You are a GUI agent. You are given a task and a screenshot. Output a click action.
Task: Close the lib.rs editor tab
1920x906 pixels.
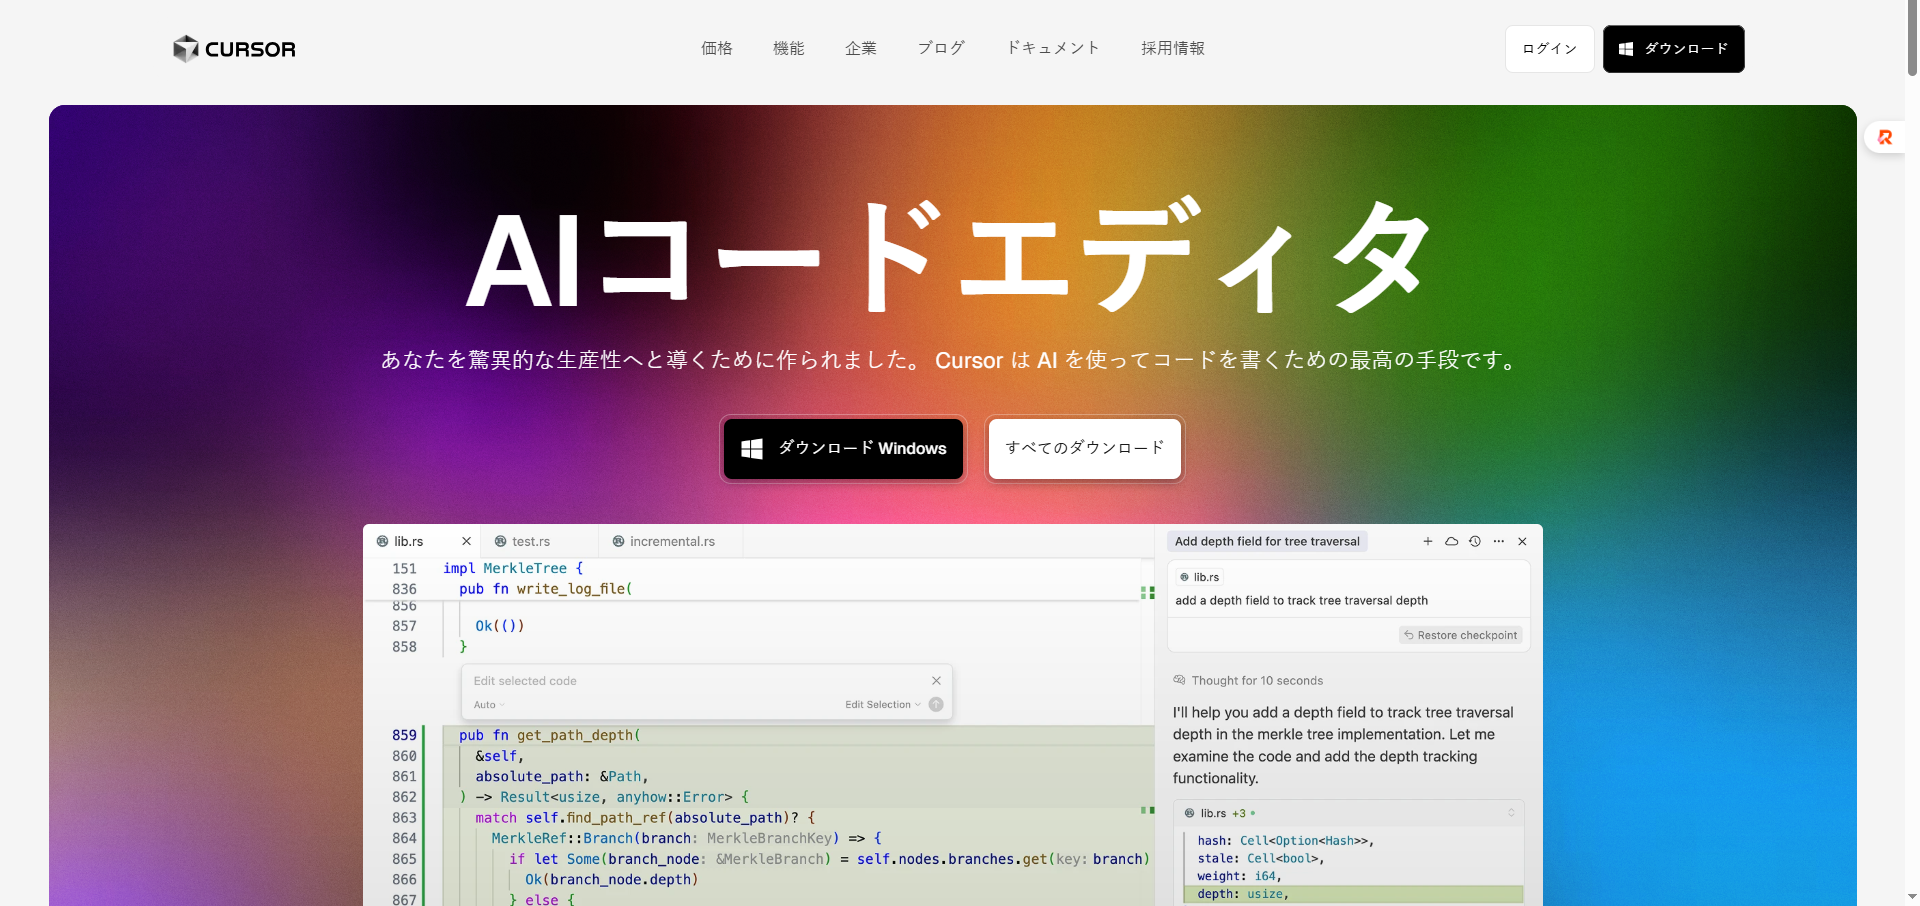466,541
